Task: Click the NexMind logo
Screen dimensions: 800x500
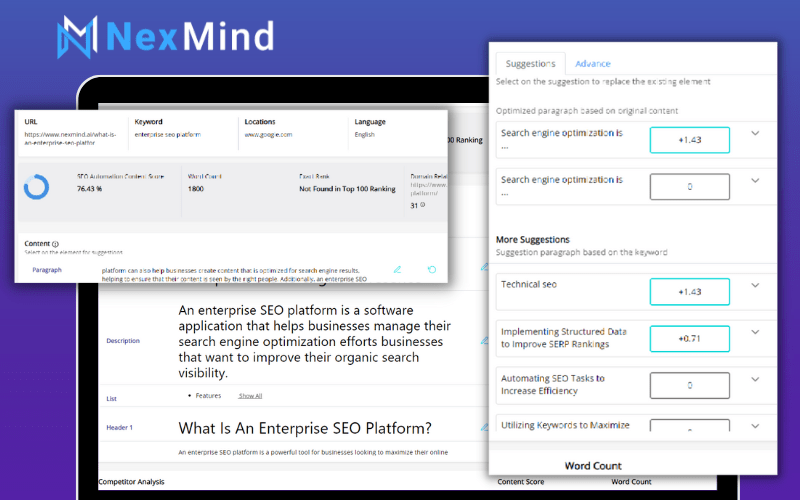Action: pos(166,37)
